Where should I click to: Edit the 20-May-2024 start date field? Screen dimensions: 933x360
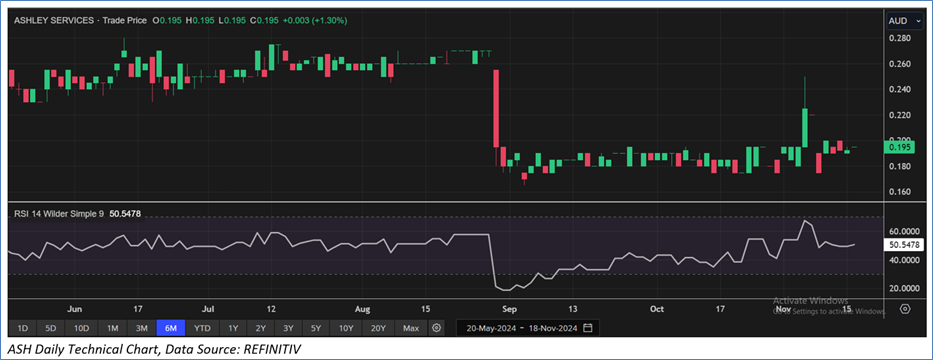490,328
